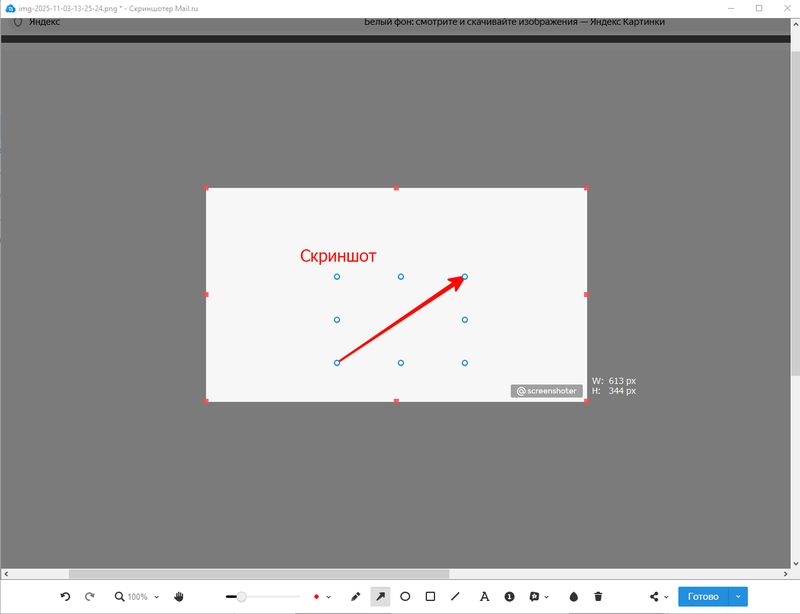Select the text tool
The image size is (800, 614).
(484, 597)
